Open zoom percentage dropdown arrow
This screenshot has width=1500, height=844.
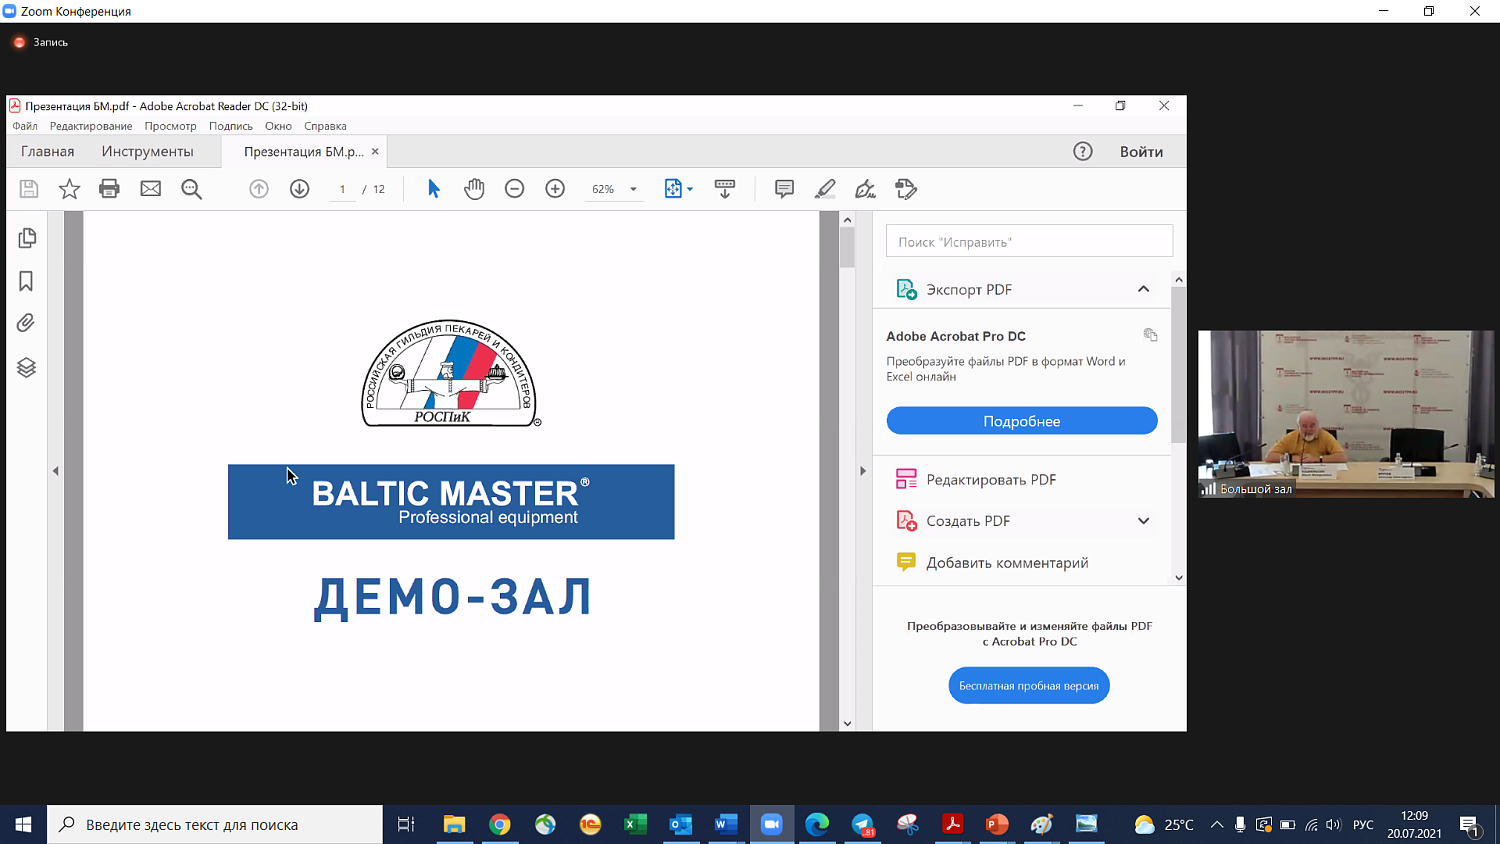tap(633, 189)
